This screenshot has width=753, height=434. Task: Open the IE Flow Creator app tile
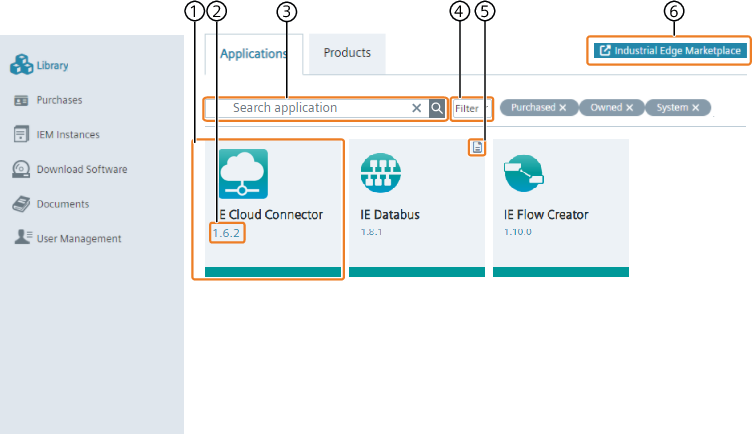tap(560, 207)
